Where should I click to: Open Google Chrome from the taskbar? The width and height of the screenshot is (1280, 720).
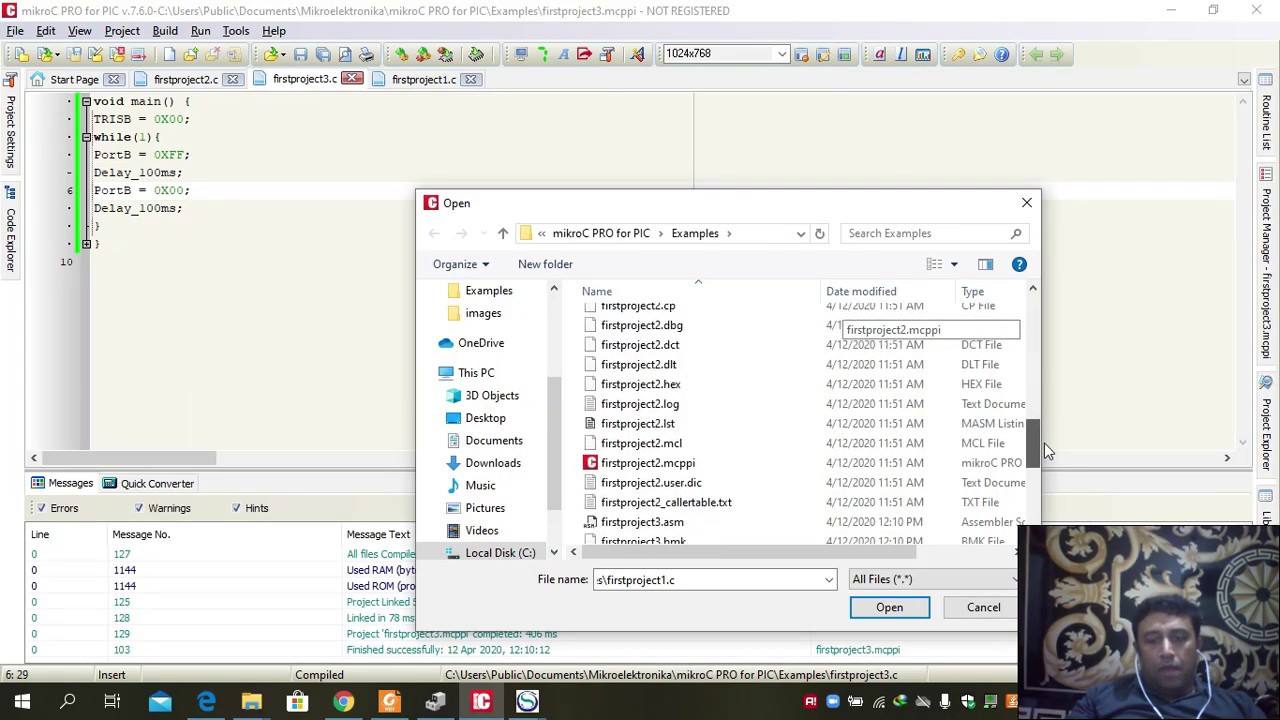(x=343, y=702)
